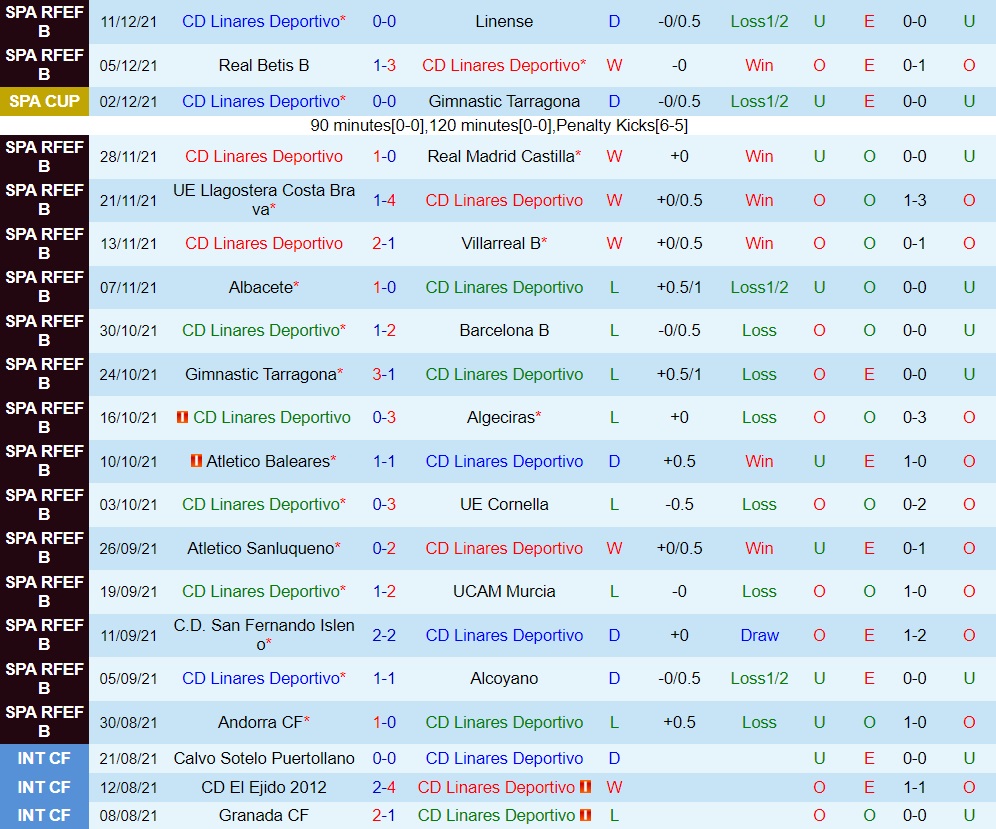996x829 pixels.
Task: Open the UCAM Murcia team link
Action: pos(504,591)
